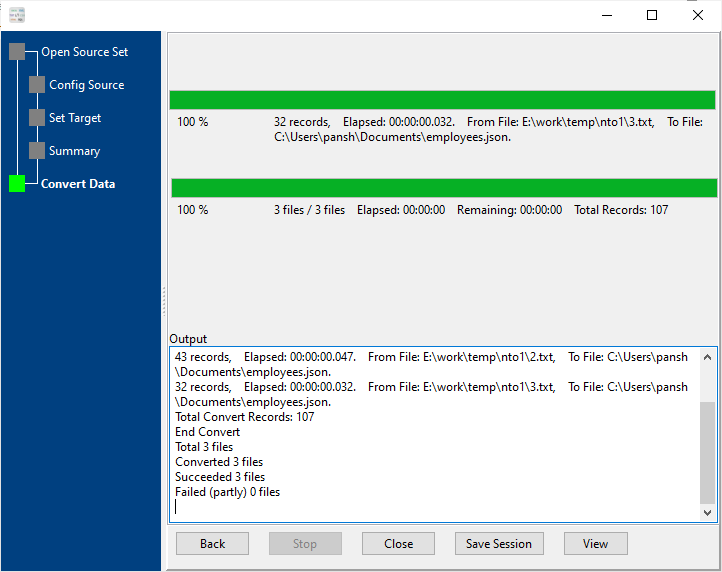
Task: Click the Output scrollbar down arrow
Action: click(x=708, y=512)
